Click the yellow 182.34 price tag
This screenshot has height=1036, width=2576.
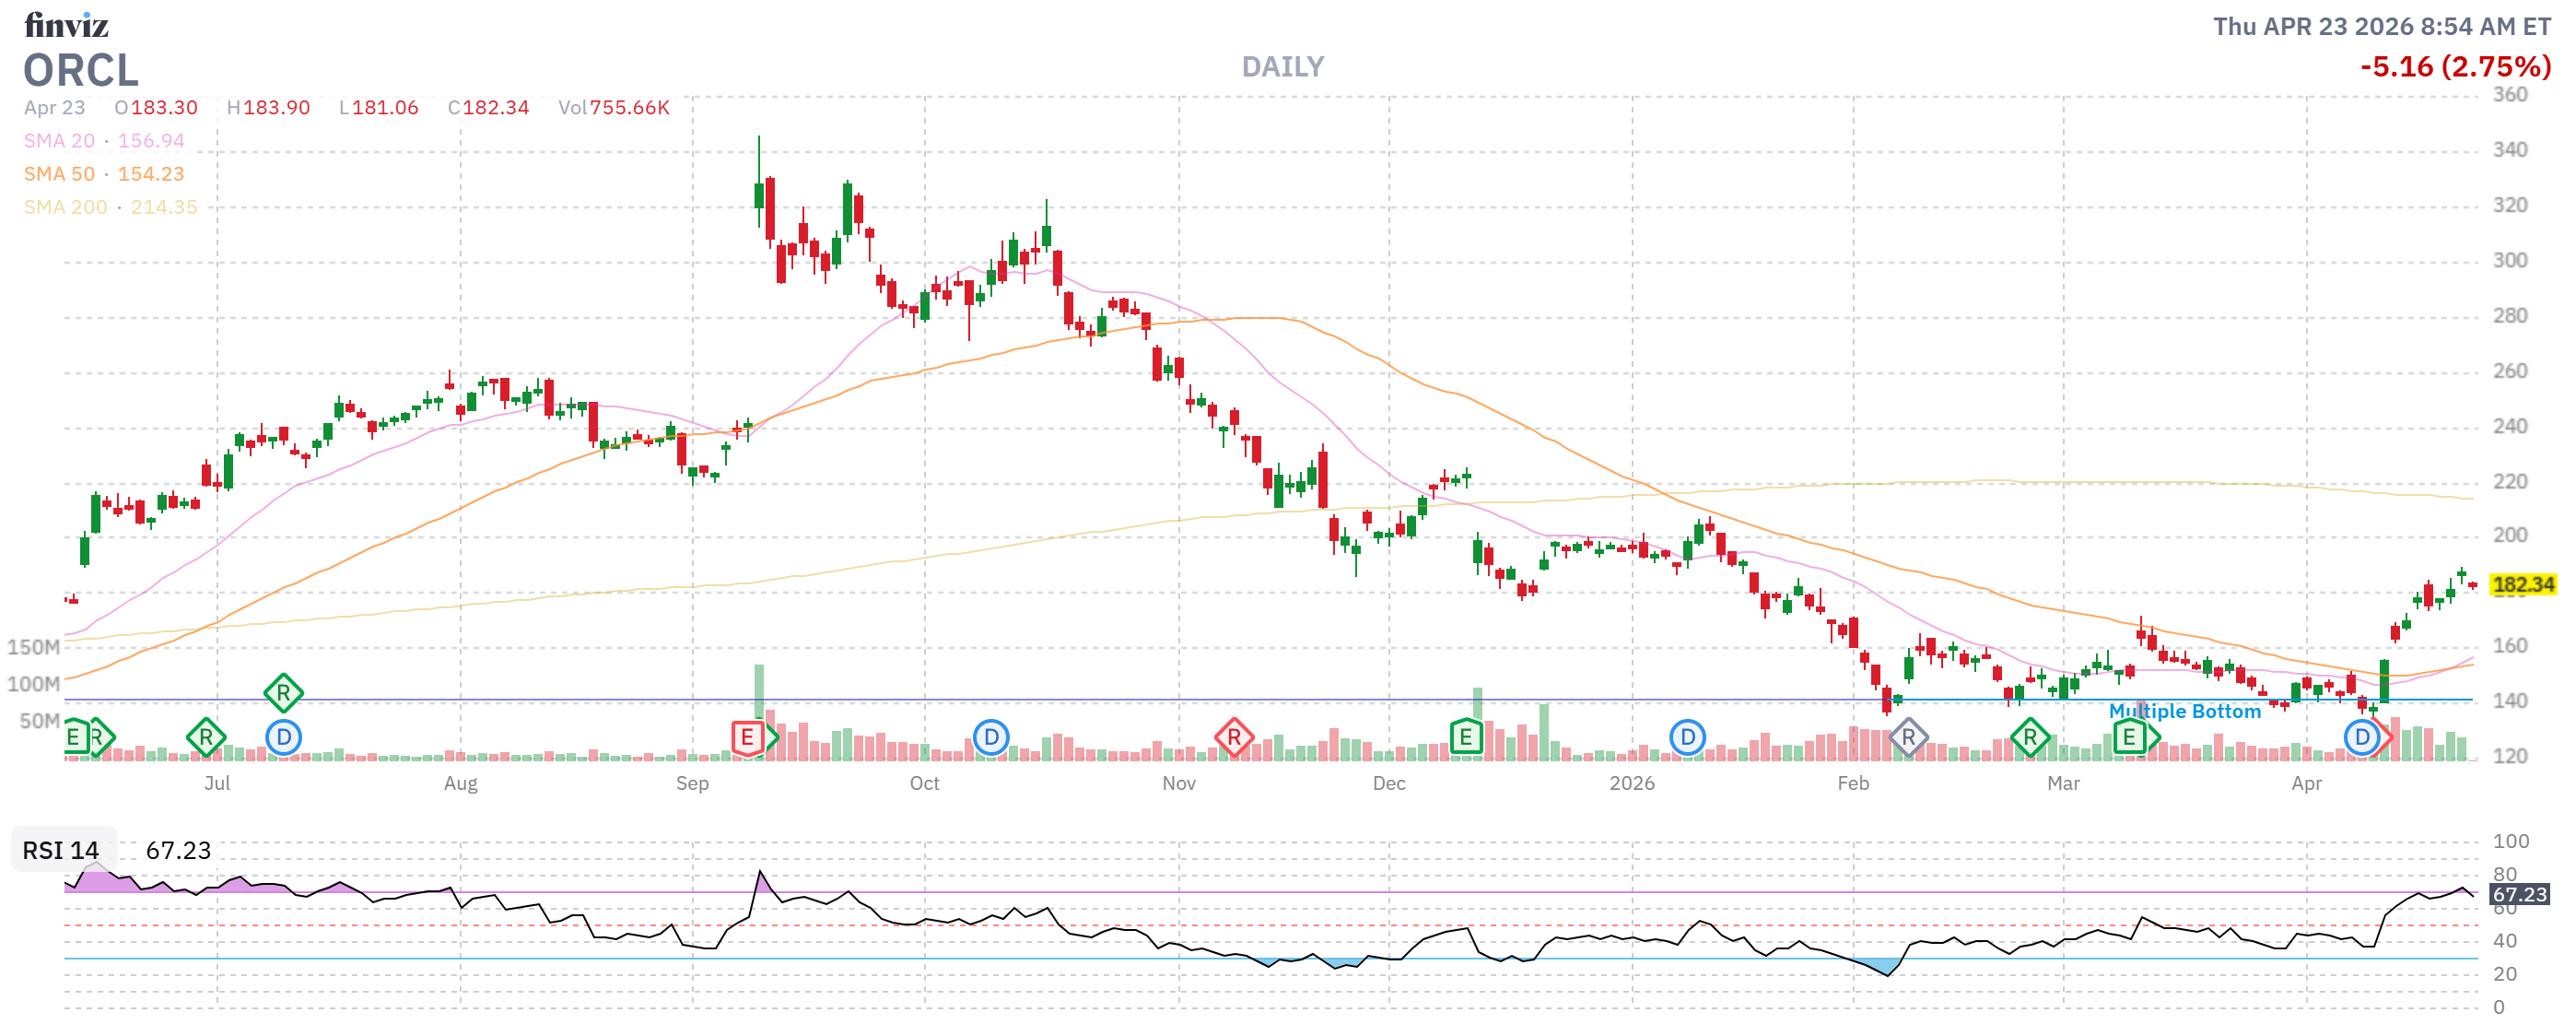[2522, 584]
